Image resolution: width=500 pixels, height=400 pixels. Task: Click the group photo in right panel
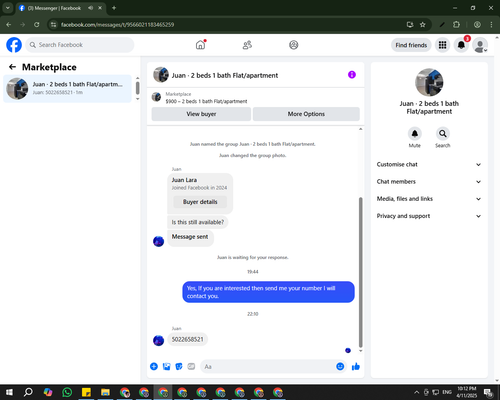click(429, 82)
